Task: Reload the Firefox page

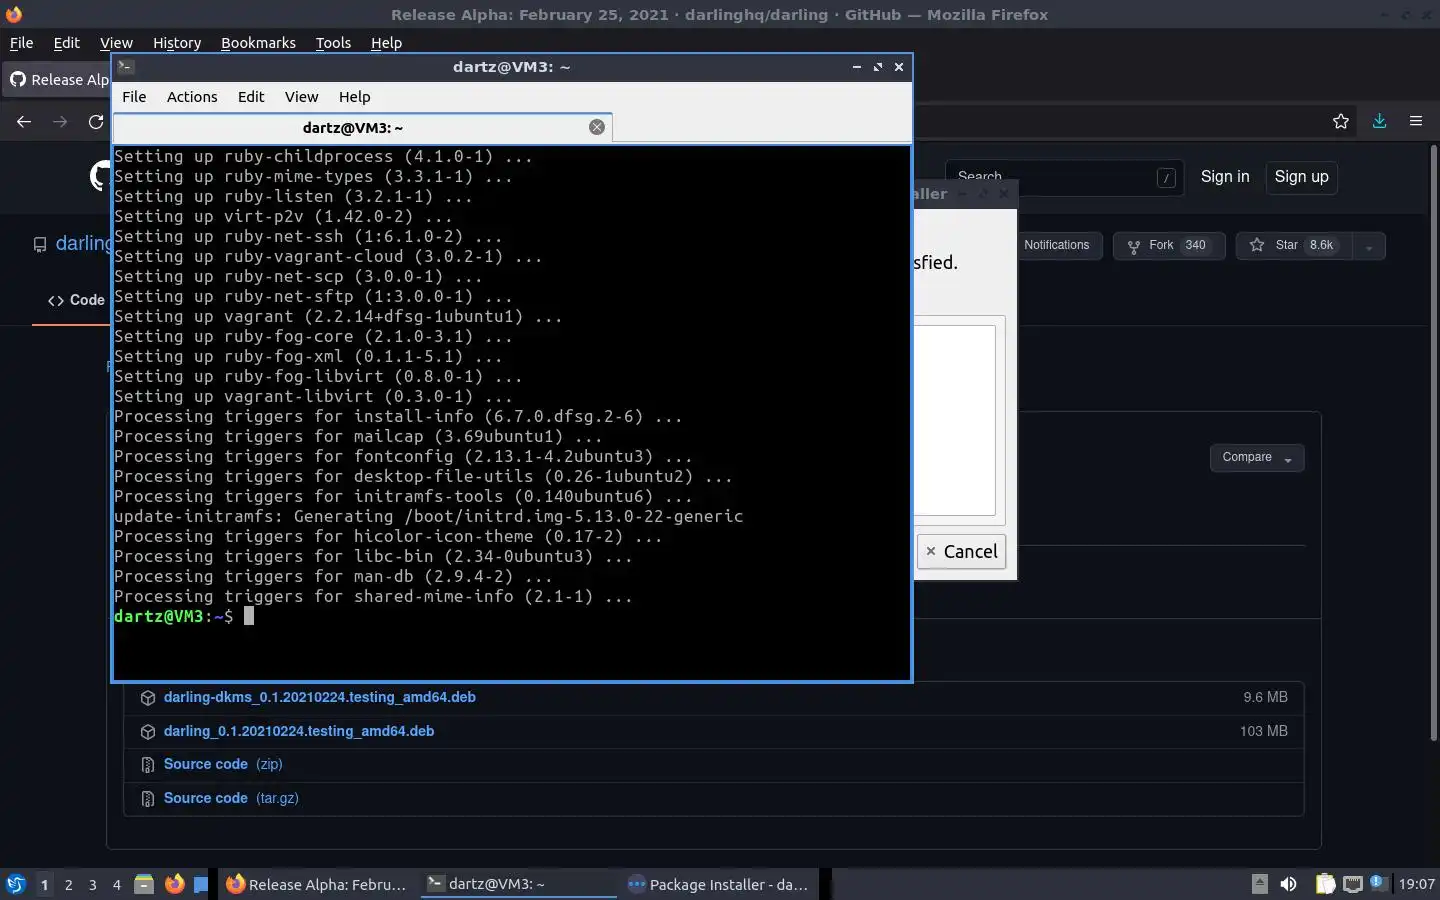Action: tap(96, 121)
